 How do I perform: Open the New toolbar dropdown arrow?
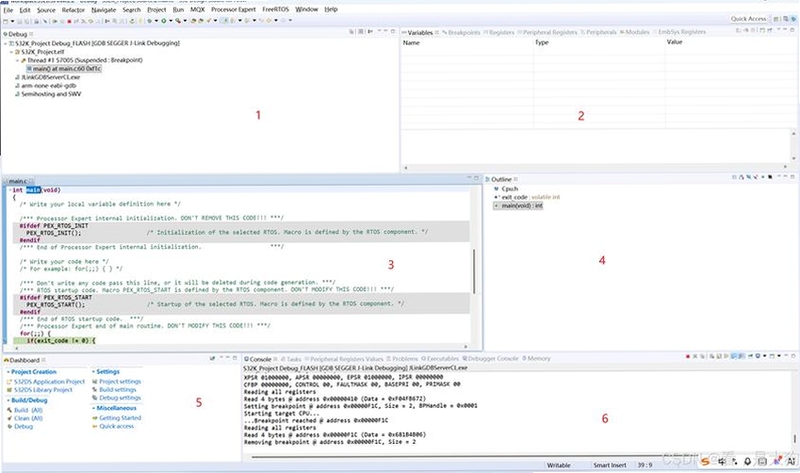13,21
